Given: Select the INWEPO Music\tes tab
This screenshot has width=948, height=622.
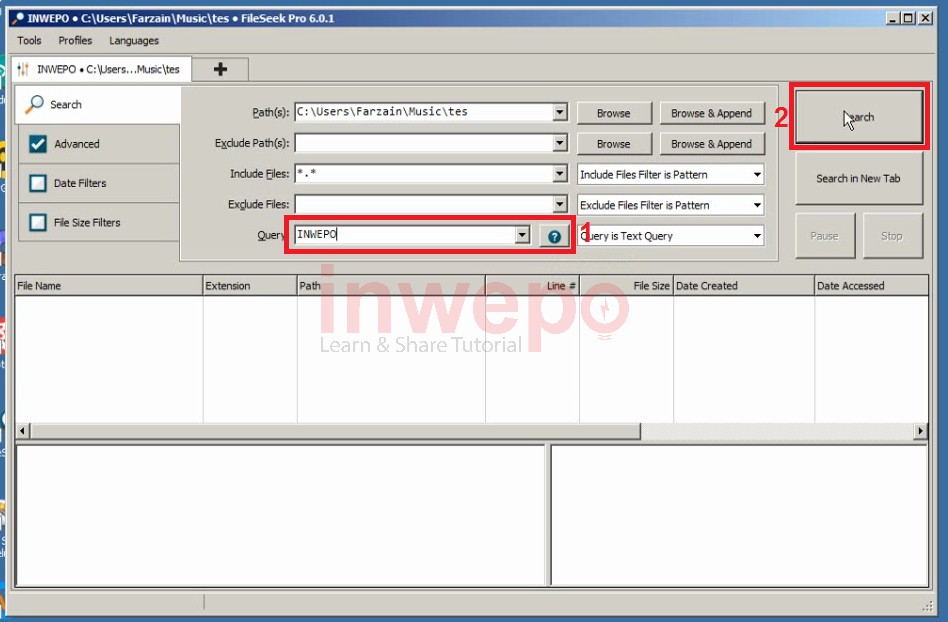Looking at the screenshot, I should pos(102,70).
